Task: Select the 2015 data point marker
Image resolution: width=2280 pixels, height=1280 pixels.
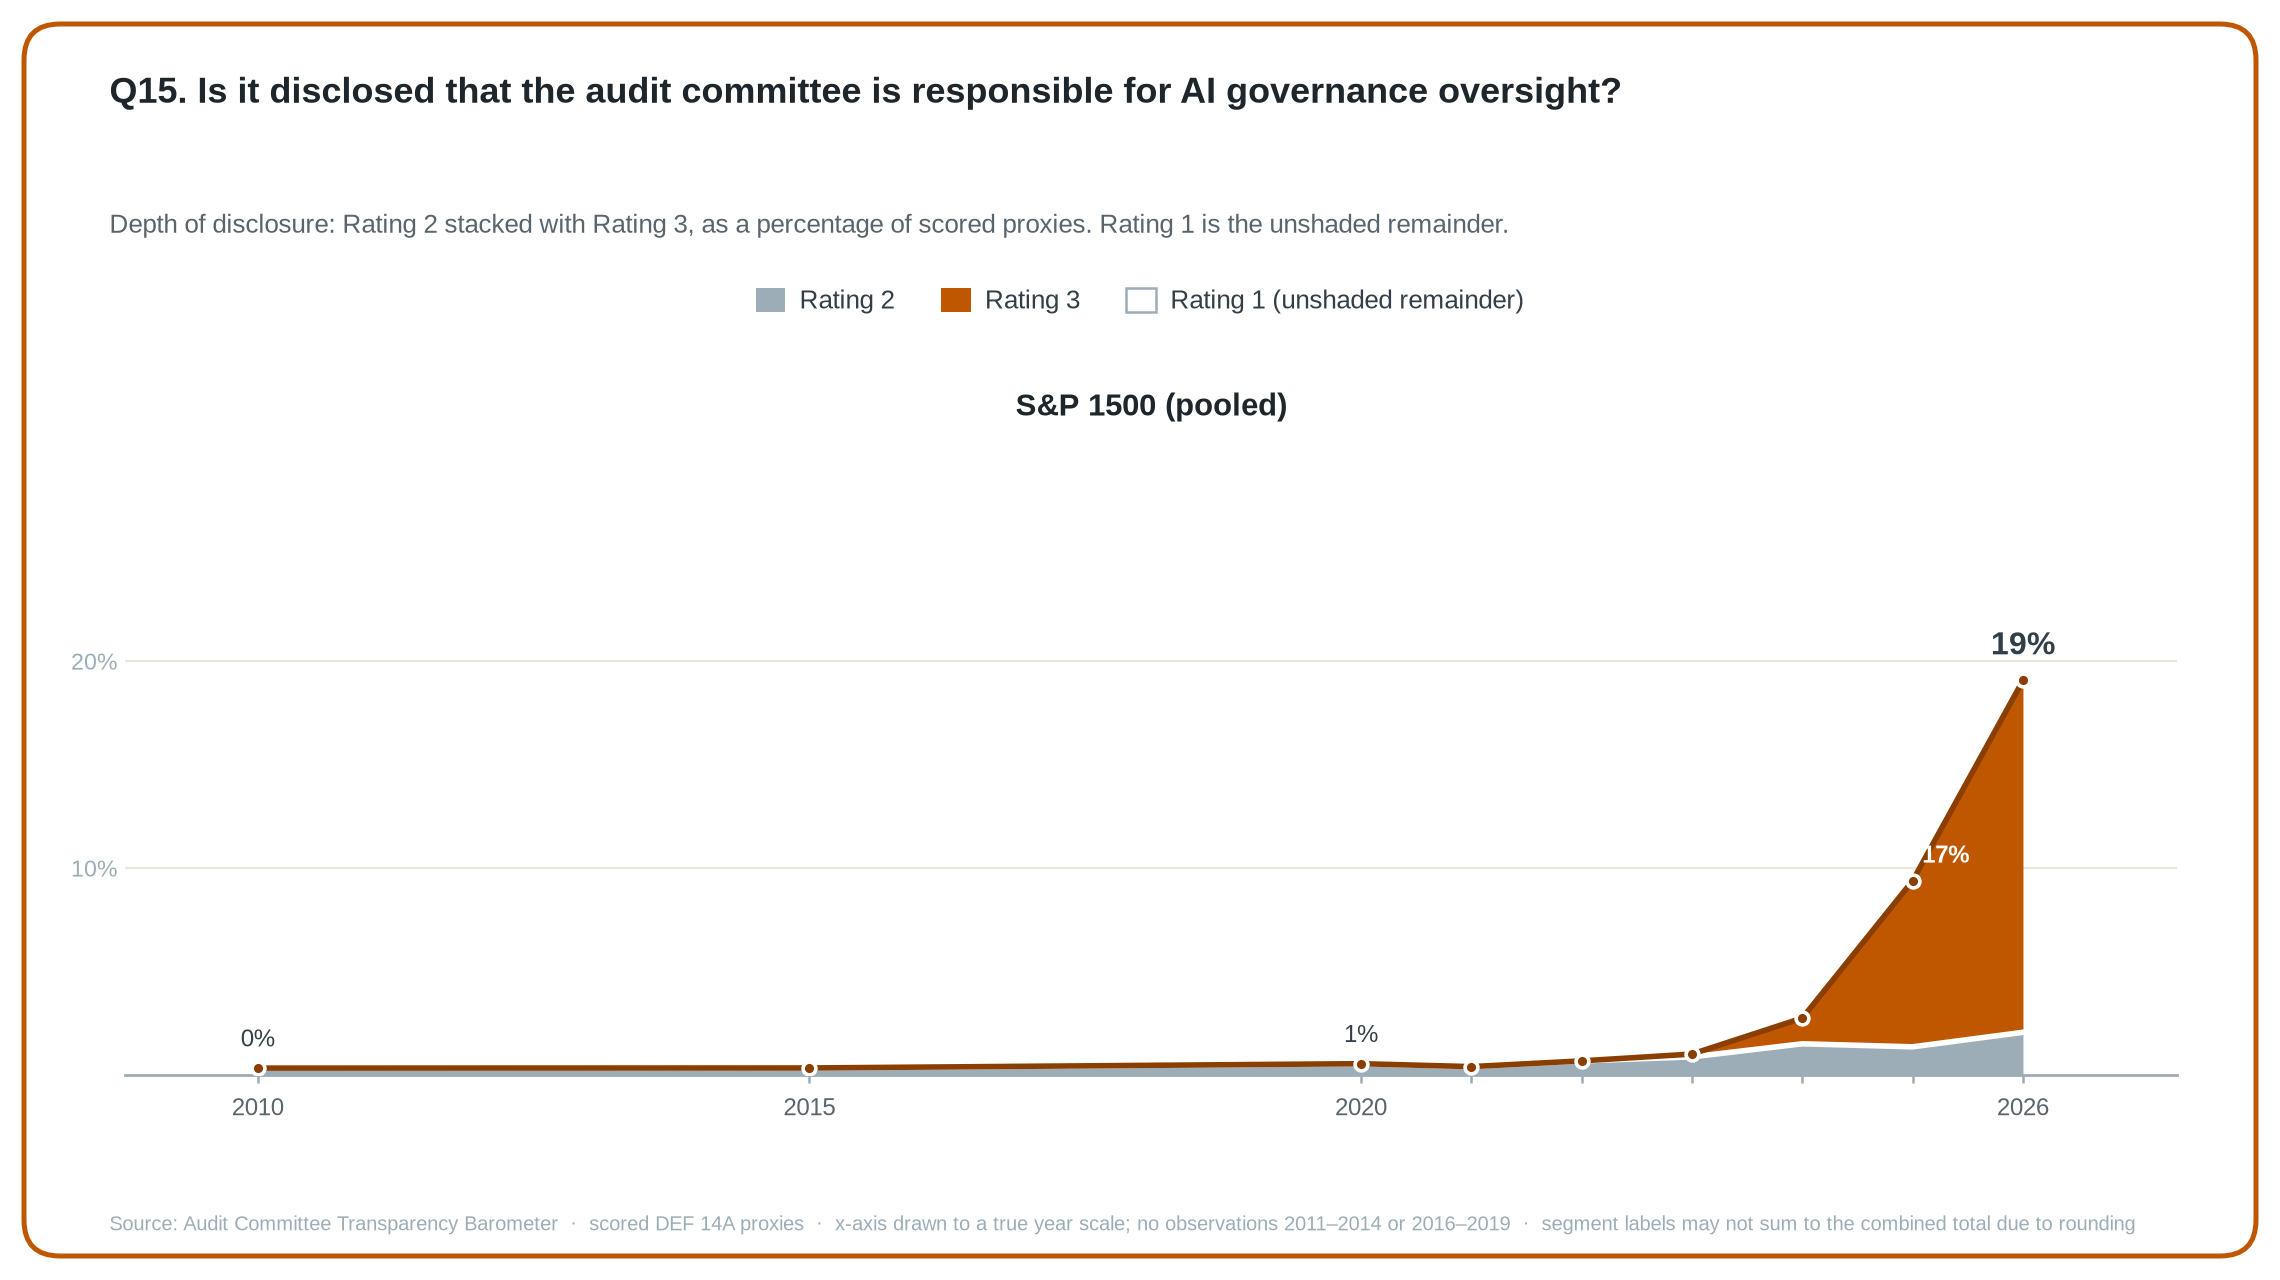Action: 810,1069
